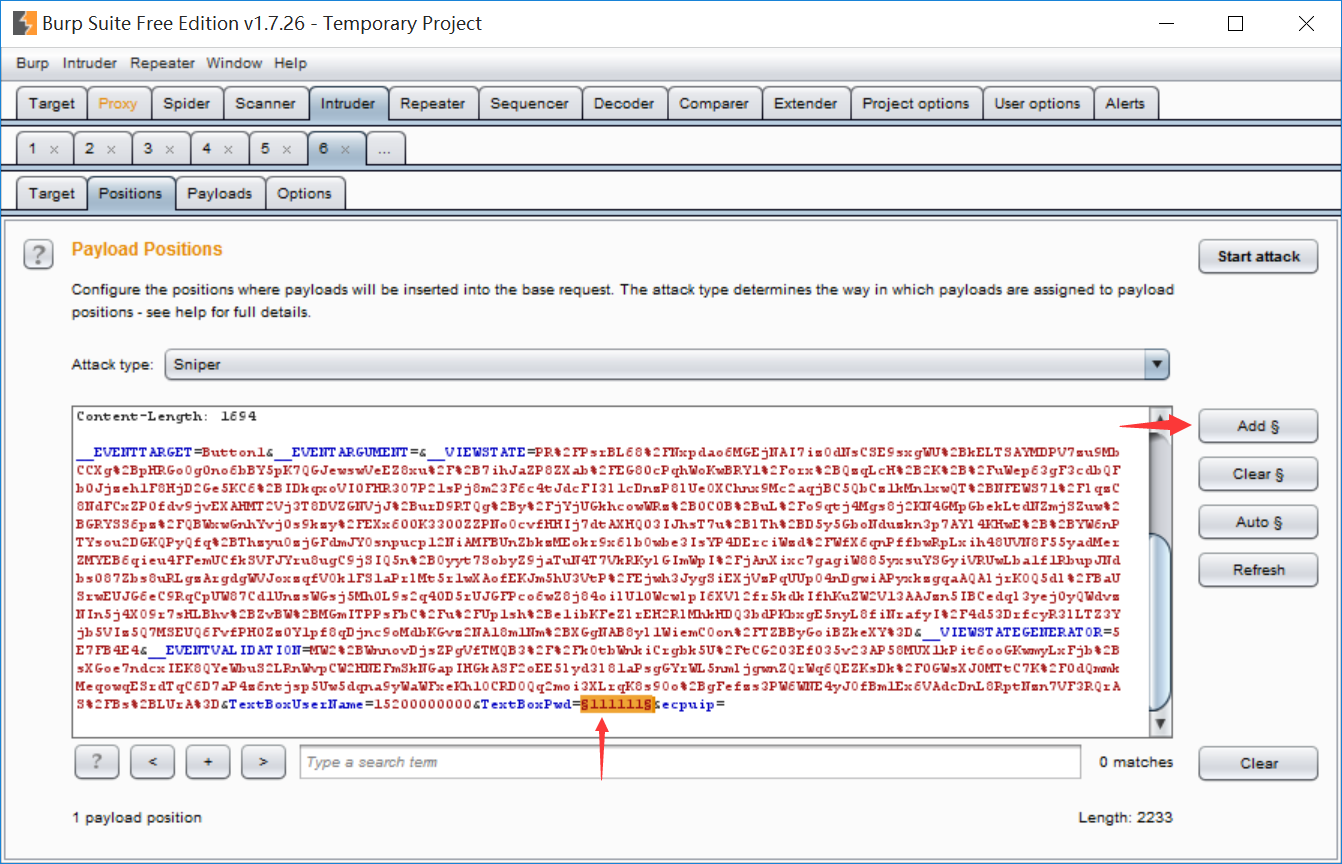Click the Start attack button

click(x=1258, y=256)
